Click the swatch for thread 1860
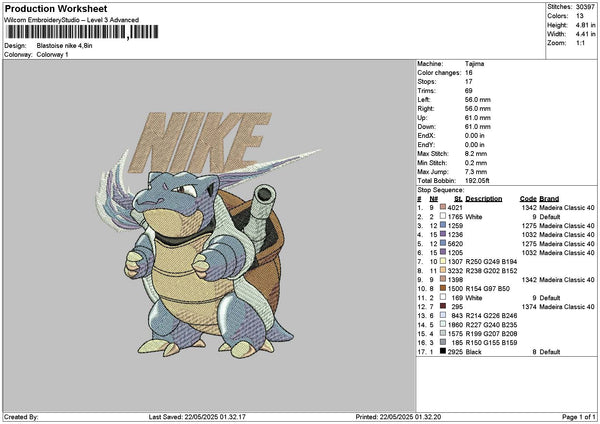 (443, 324)
